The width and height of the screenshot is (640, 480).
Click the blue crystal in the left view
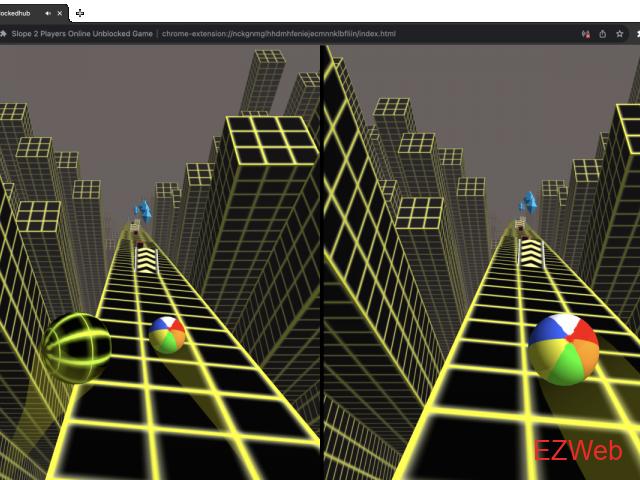pos(144,211)
